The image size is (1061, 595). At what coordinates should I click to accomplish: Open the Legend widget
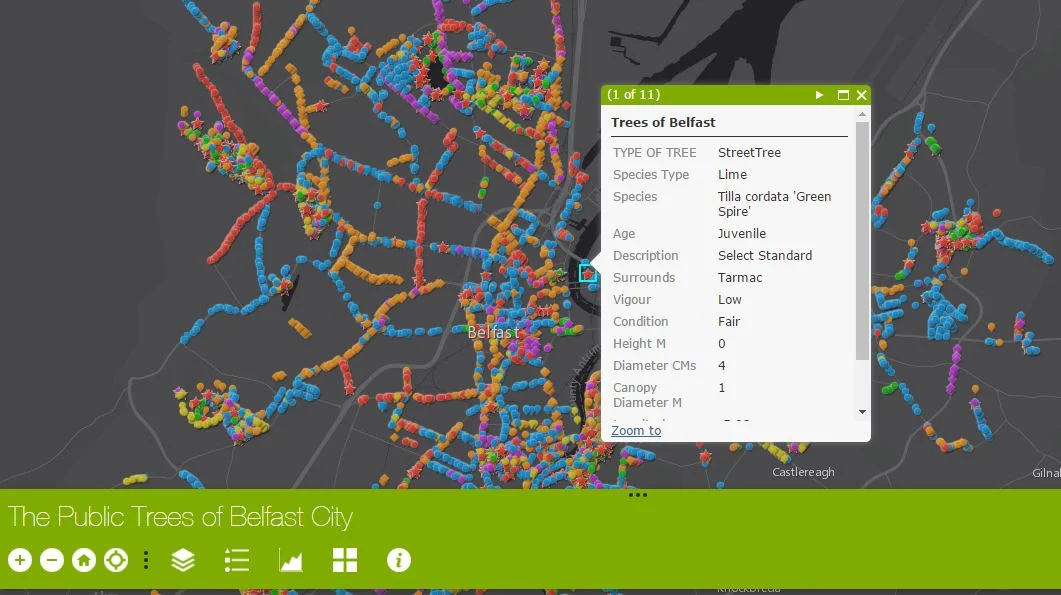click(237, 560)
